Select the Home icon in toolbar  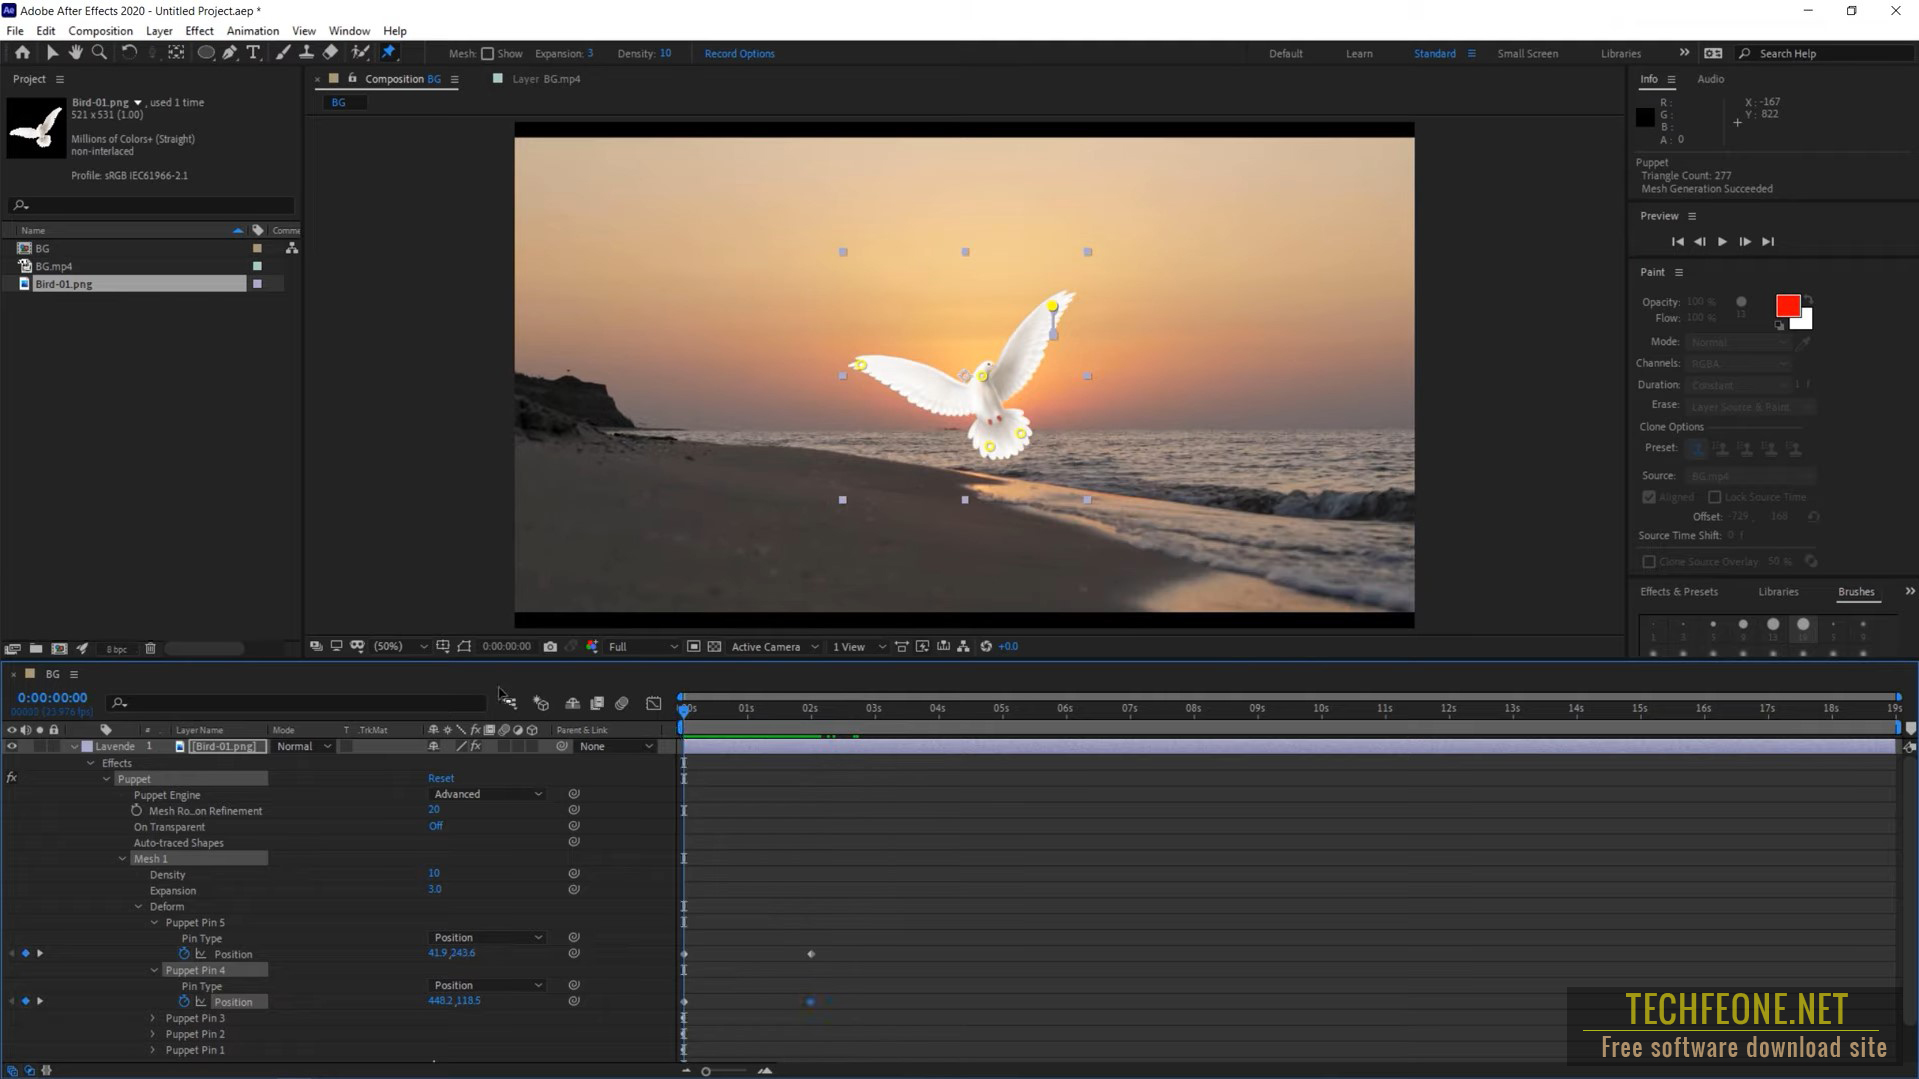pos(22,53)
